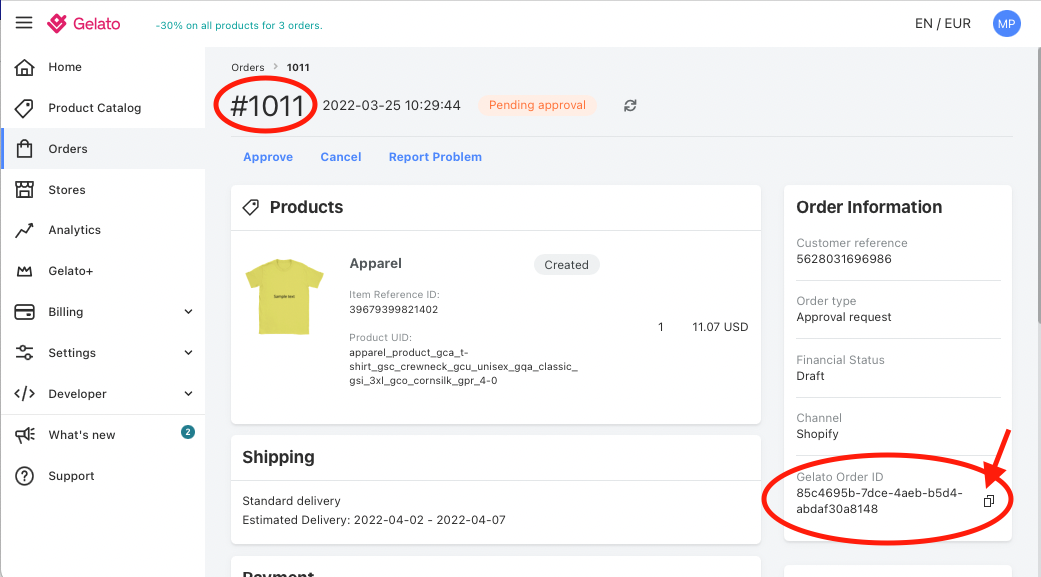
Task: Click the Shipping section heading
Action: [278, 457]
